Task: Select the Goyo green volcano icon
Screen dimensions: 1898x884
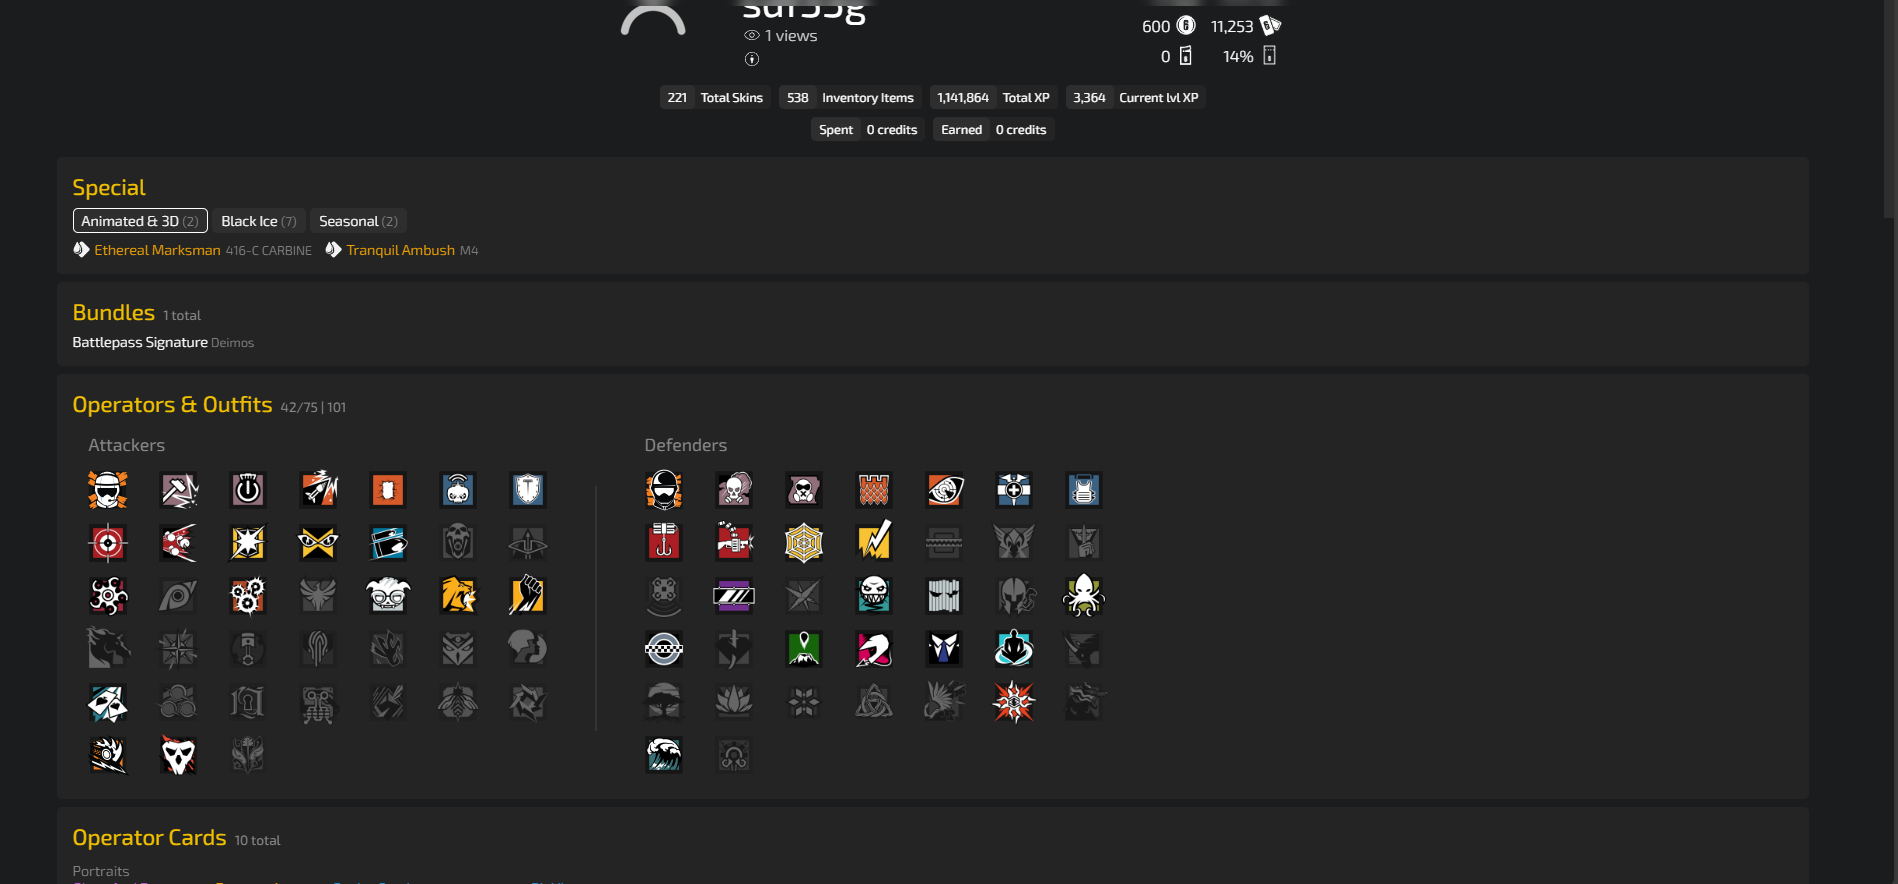Action: [x=804, y=649]
